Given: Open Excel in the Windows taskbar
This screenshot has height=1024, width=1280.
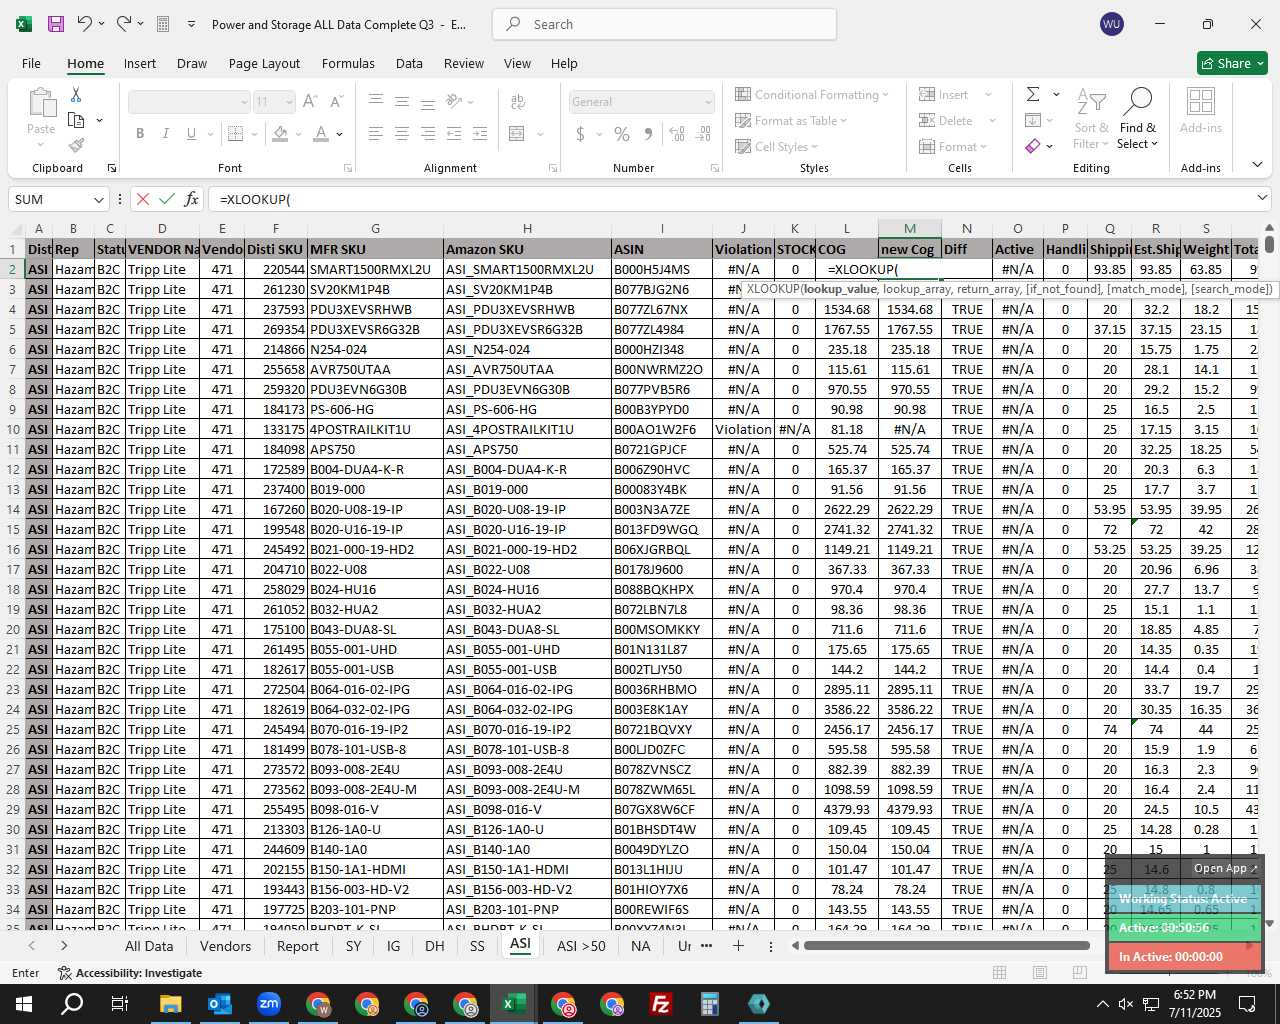Looking at the screenshot, I should [x=513, y=1003].
